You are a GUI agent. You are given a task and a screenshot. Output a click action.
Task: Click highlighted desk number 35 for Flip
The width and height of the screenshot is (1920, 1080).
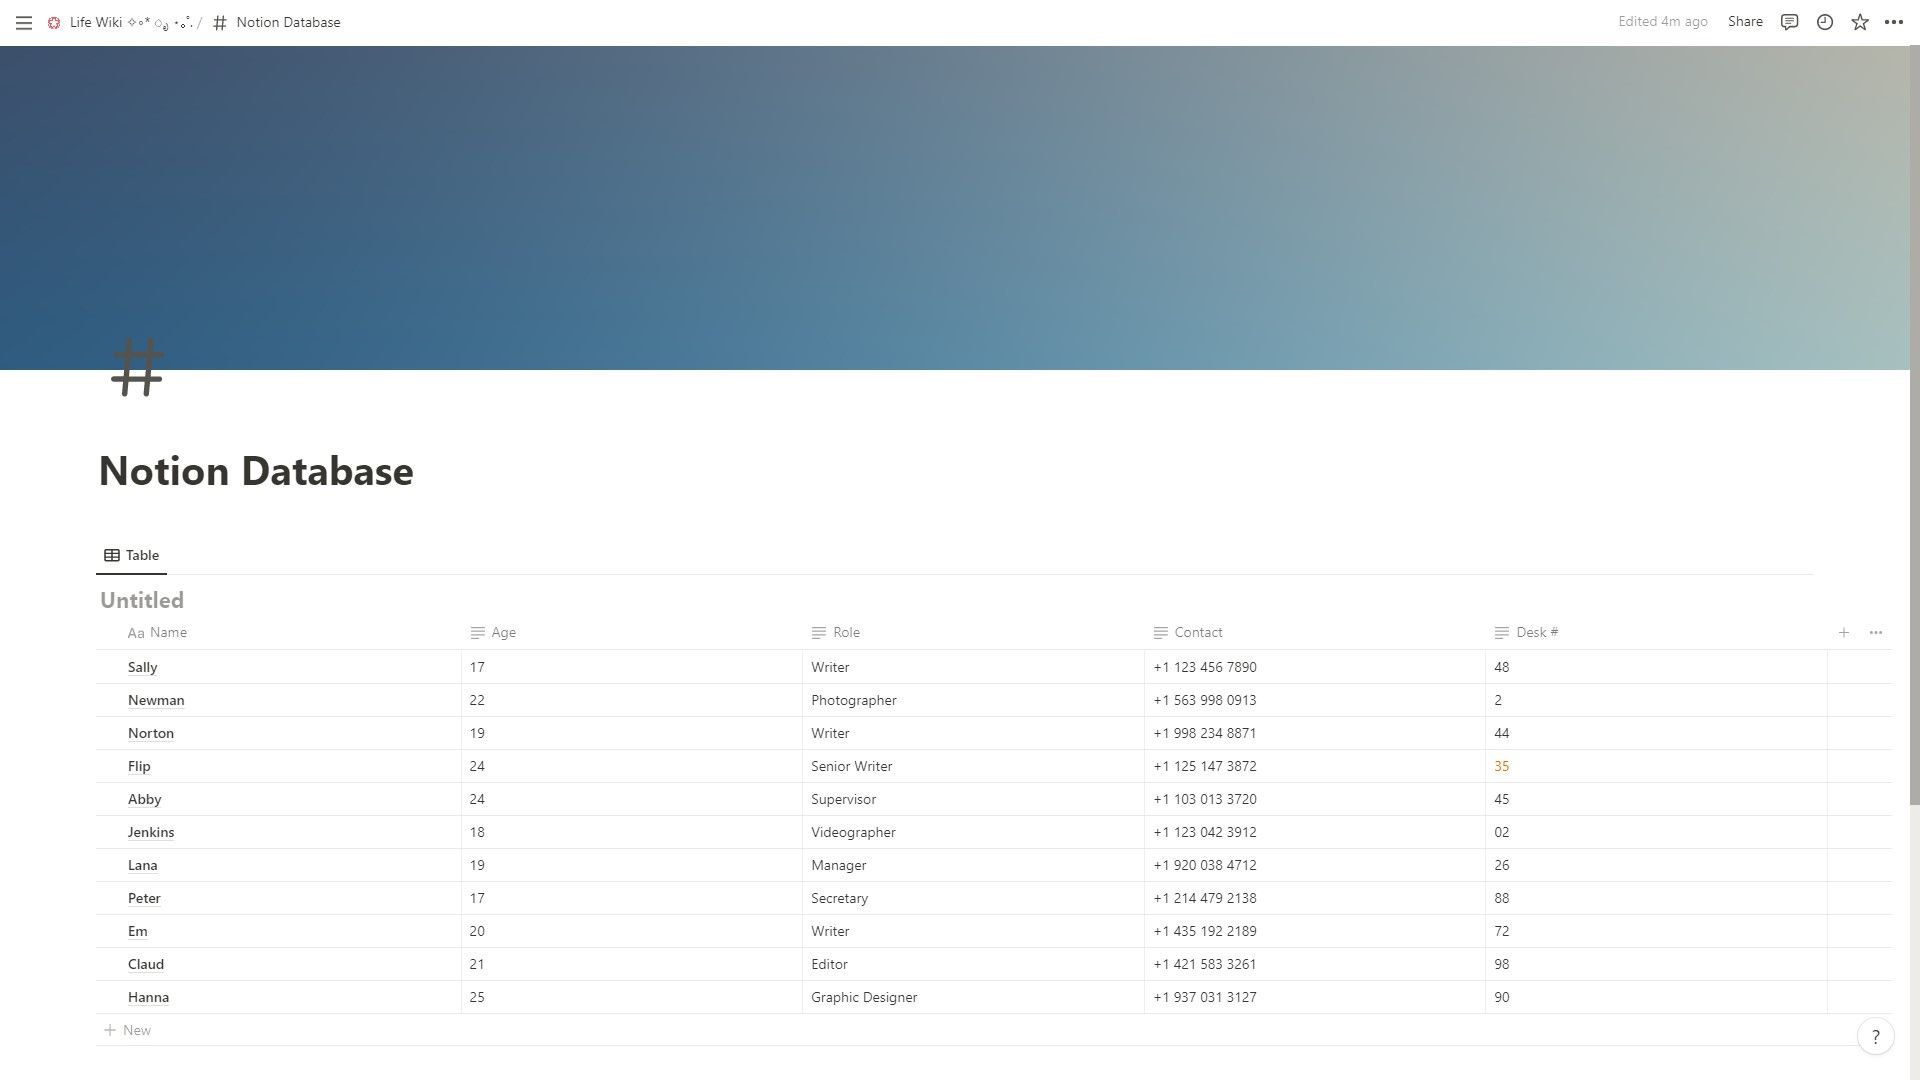click(x=1501, y=766)
